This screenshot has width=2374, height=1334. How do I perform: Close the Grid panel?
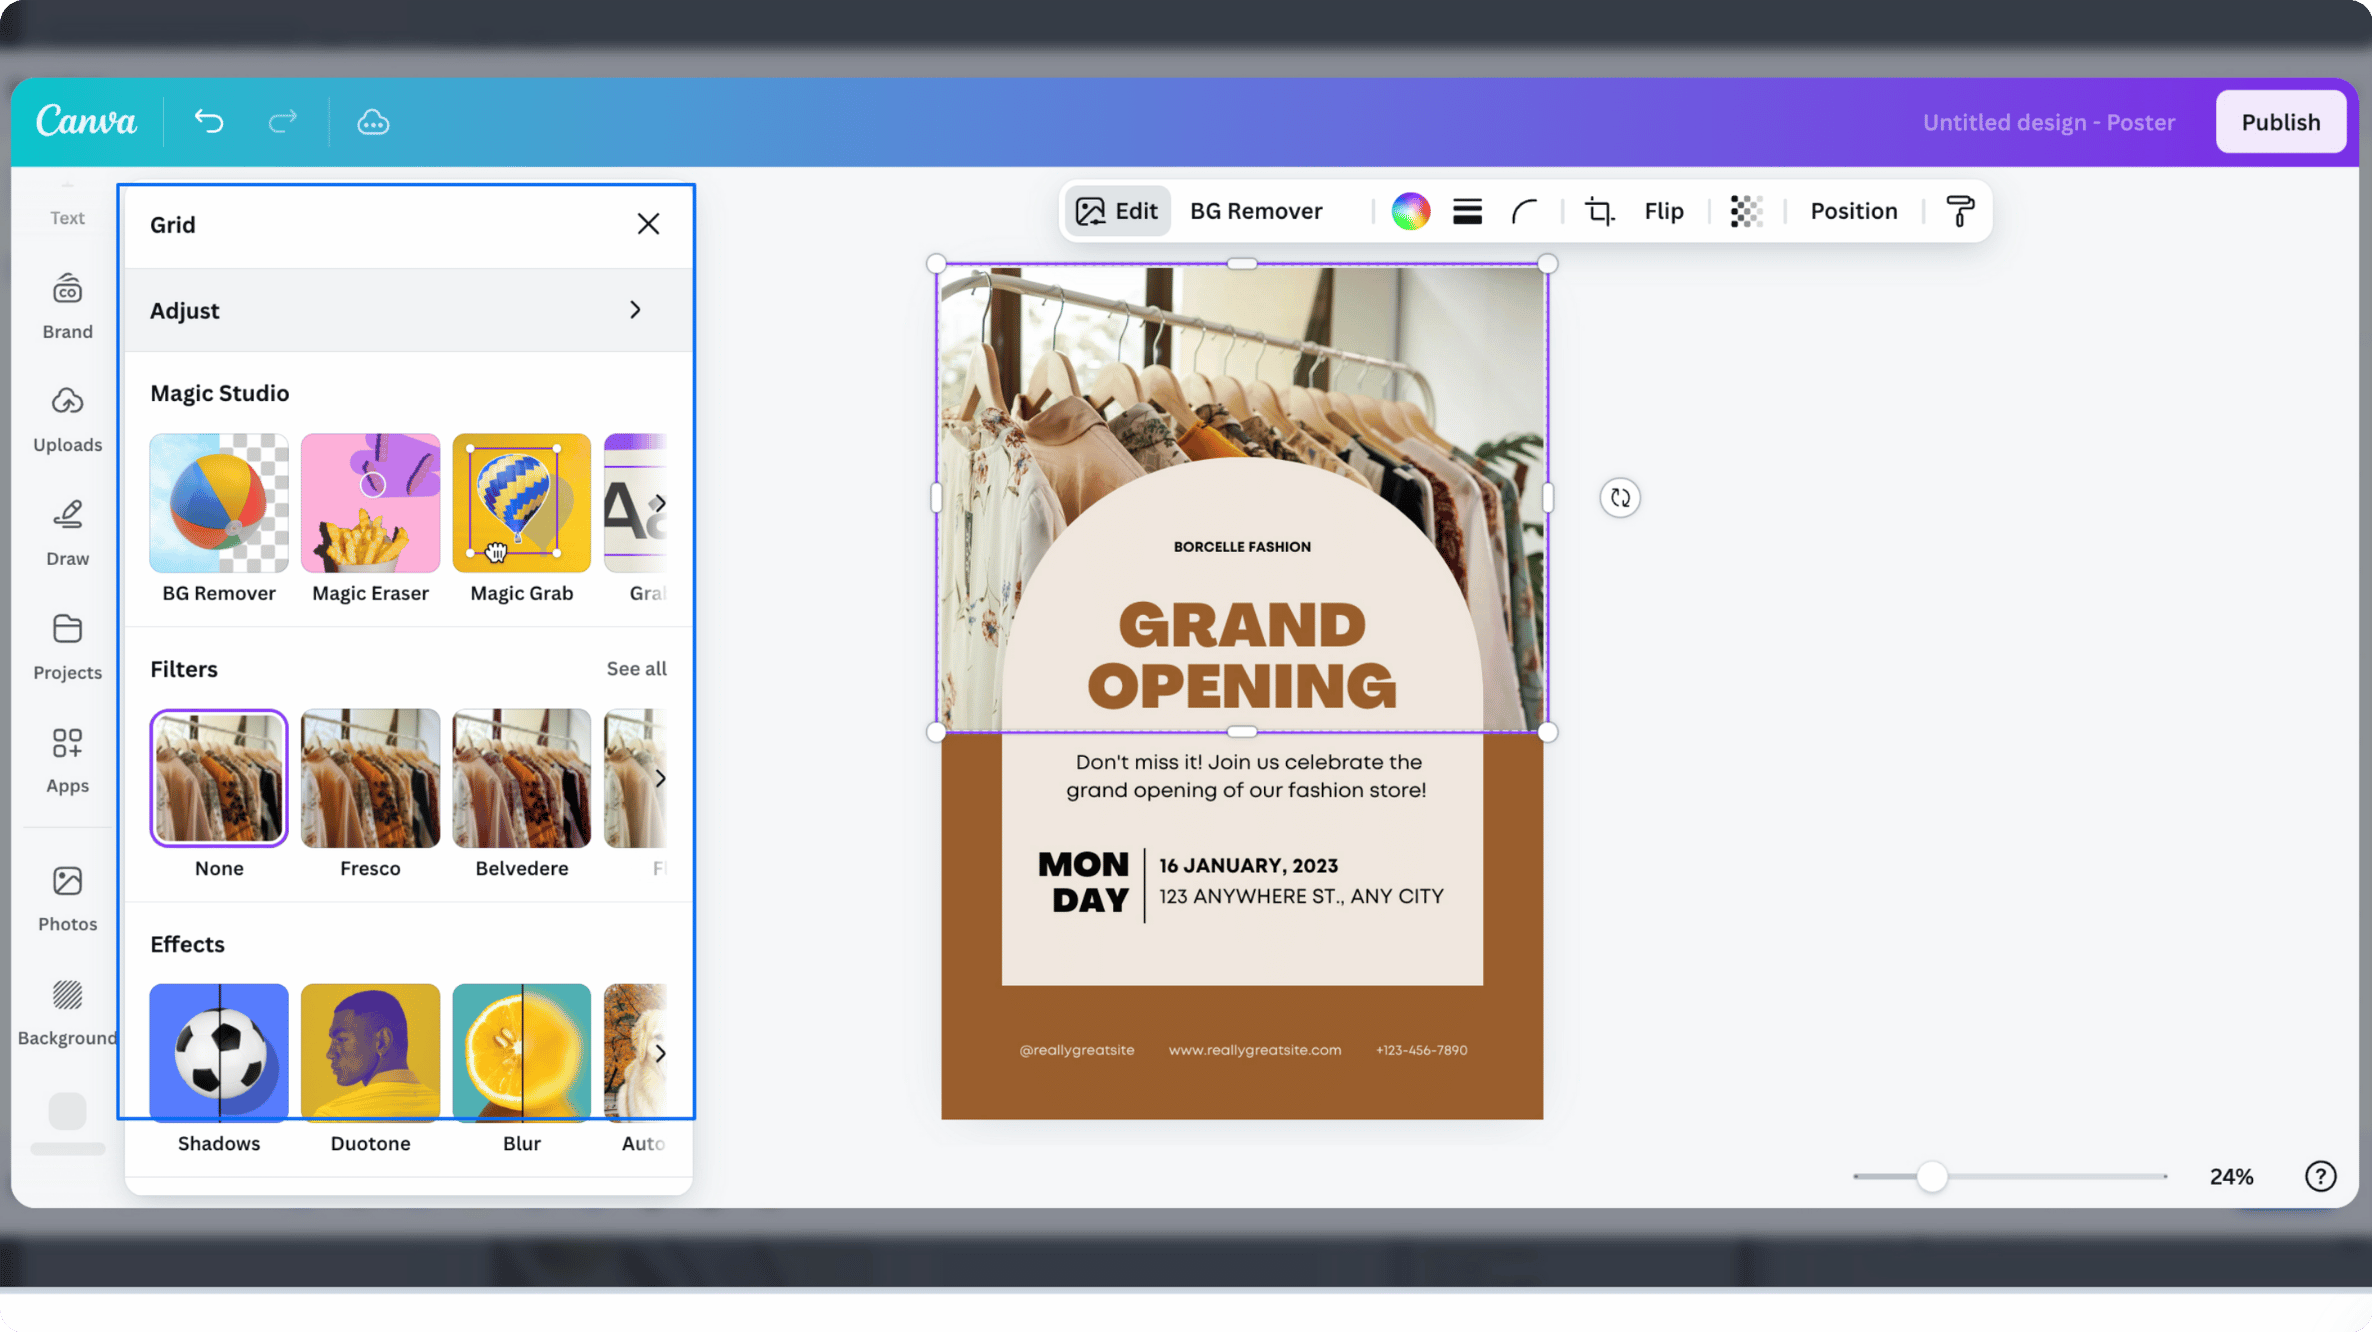(x=649, y=224)
